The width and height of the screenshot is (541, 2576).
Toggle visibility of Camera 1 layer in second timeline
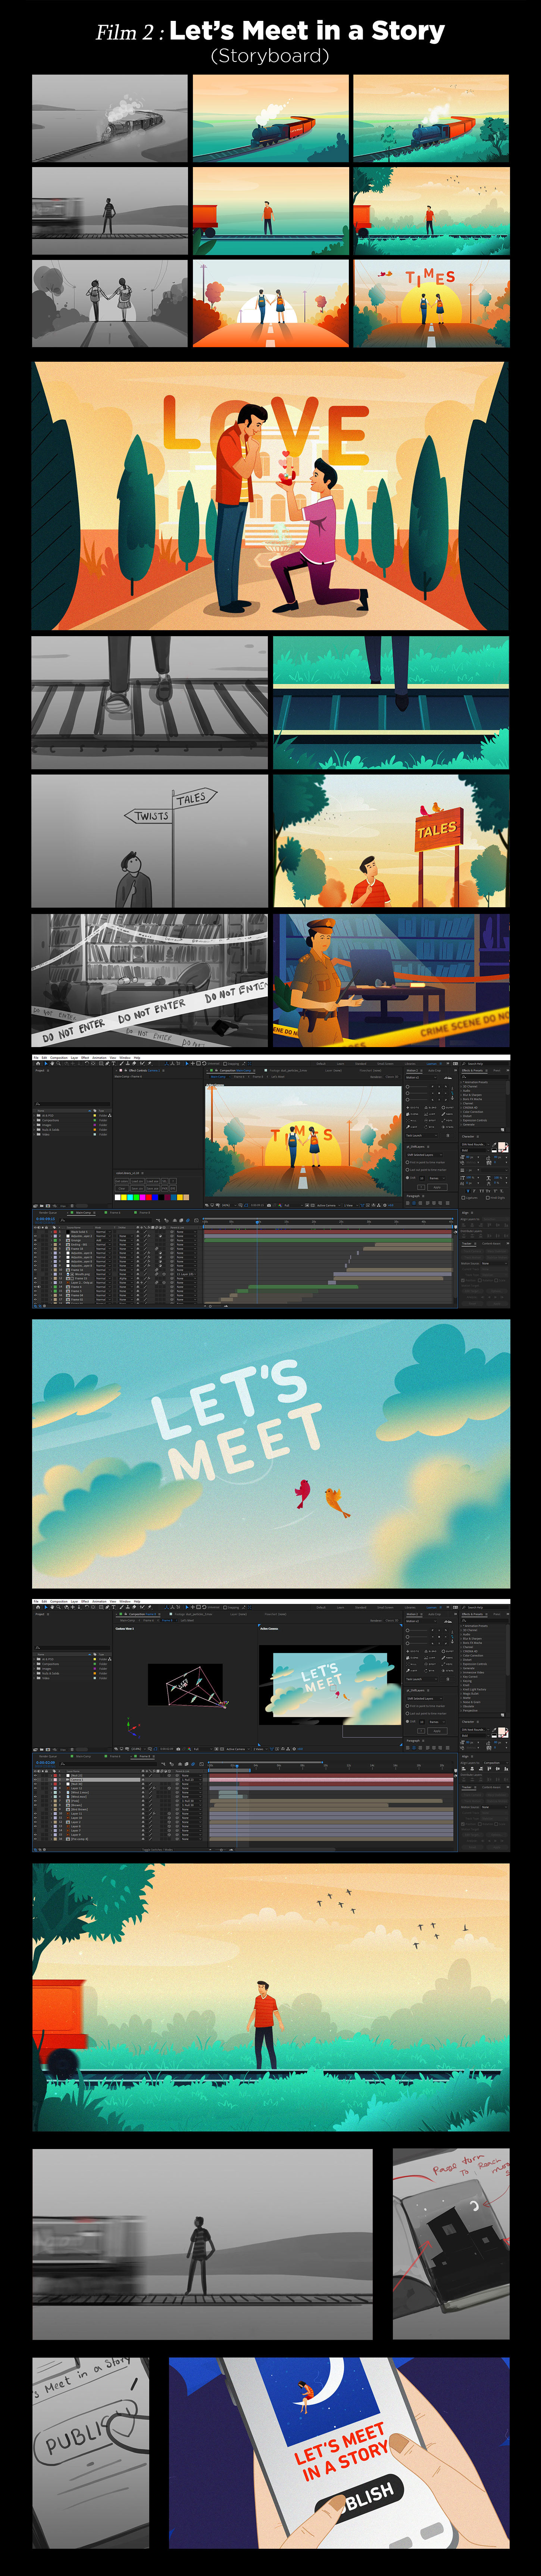(36, 1779)
